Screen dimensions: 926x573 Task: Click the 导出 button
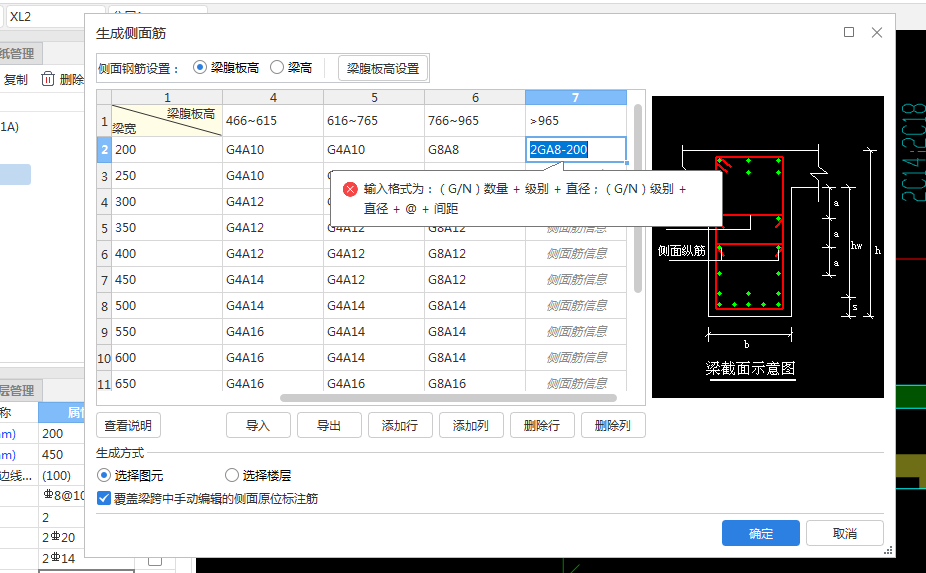pos(329,425)
